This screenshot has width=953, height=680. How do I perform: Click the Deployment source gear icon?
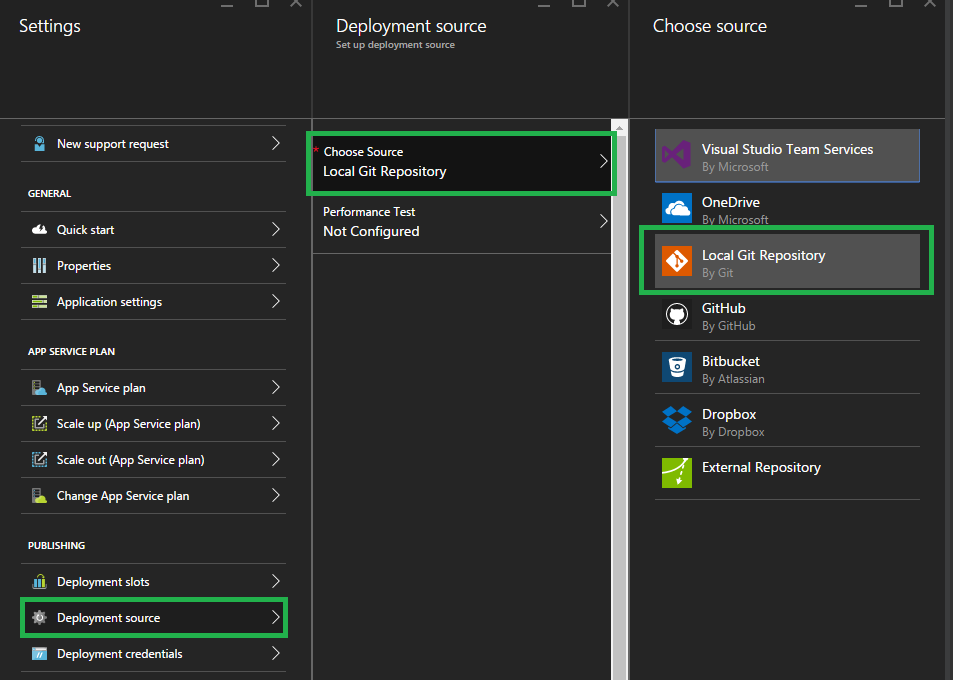pos(39,618)
